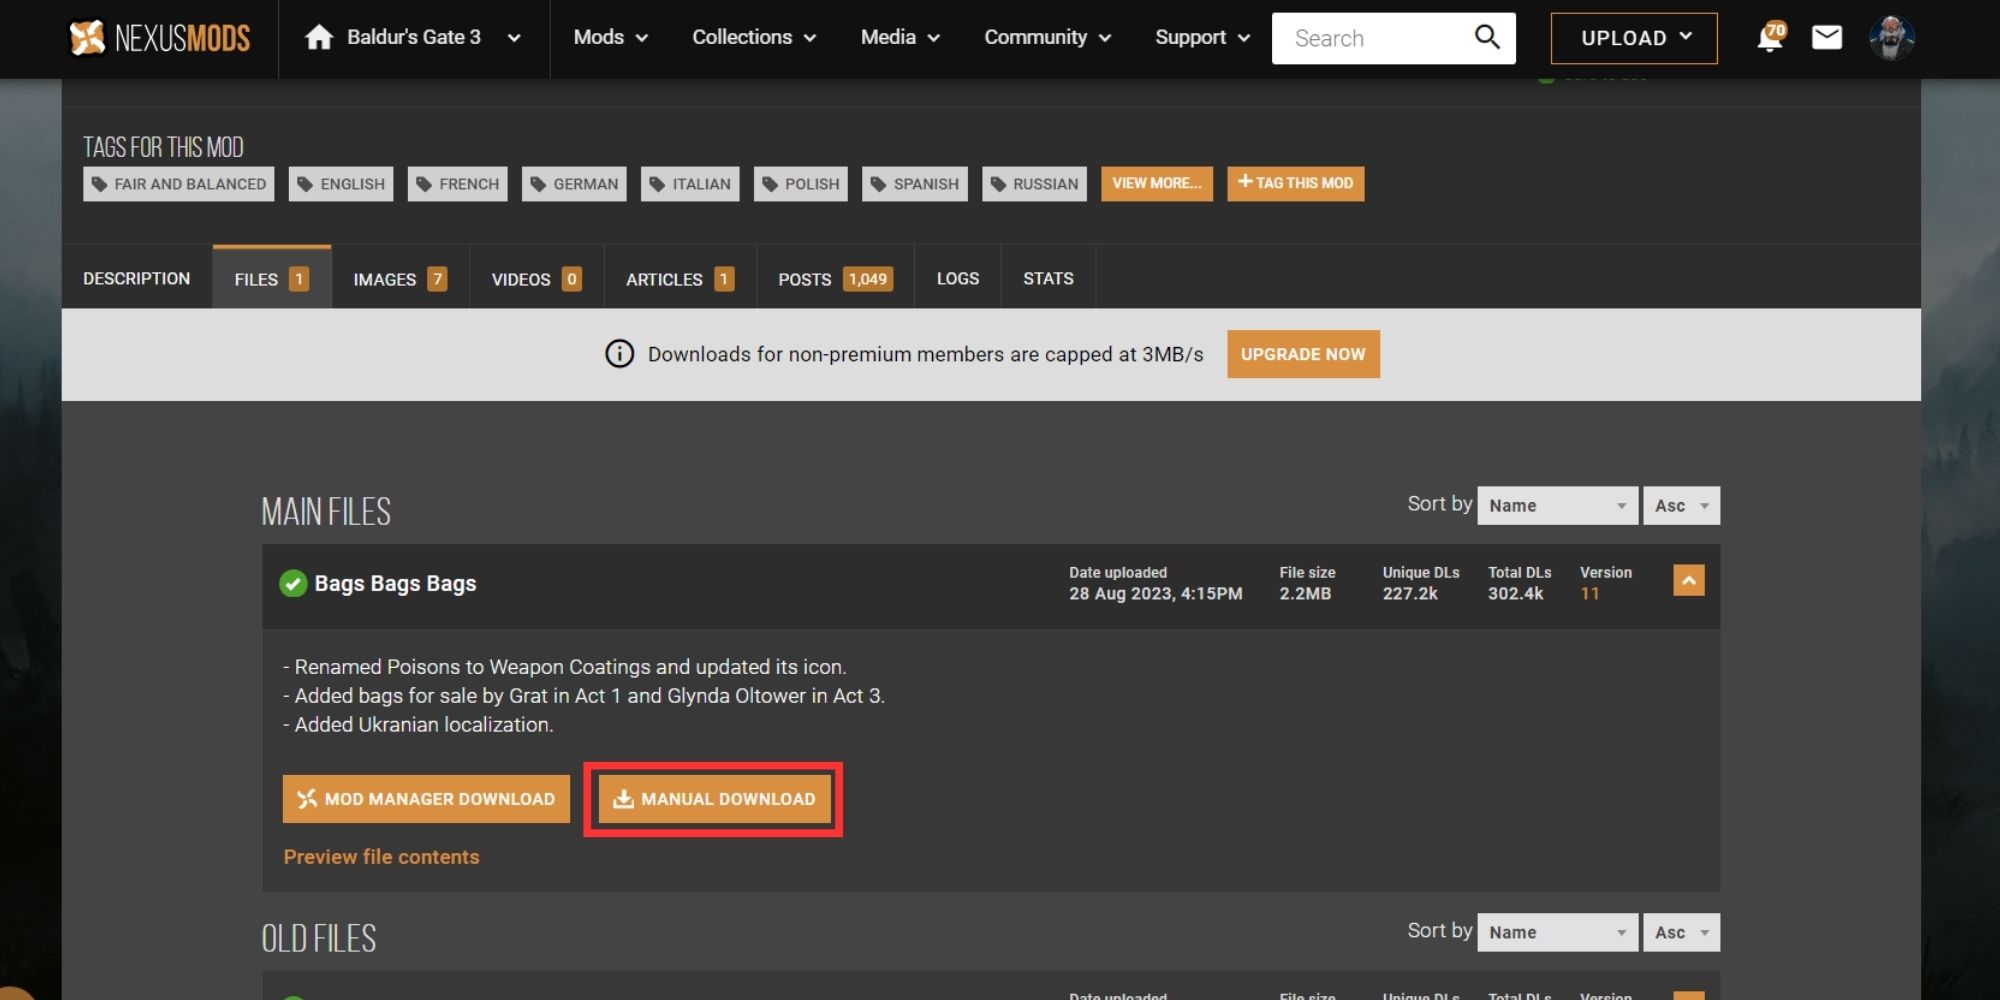This screenshot has height=1000, width=2000.
Task: Open the Main Files sort by Name dropdown
Action: tap(1557, 506)
